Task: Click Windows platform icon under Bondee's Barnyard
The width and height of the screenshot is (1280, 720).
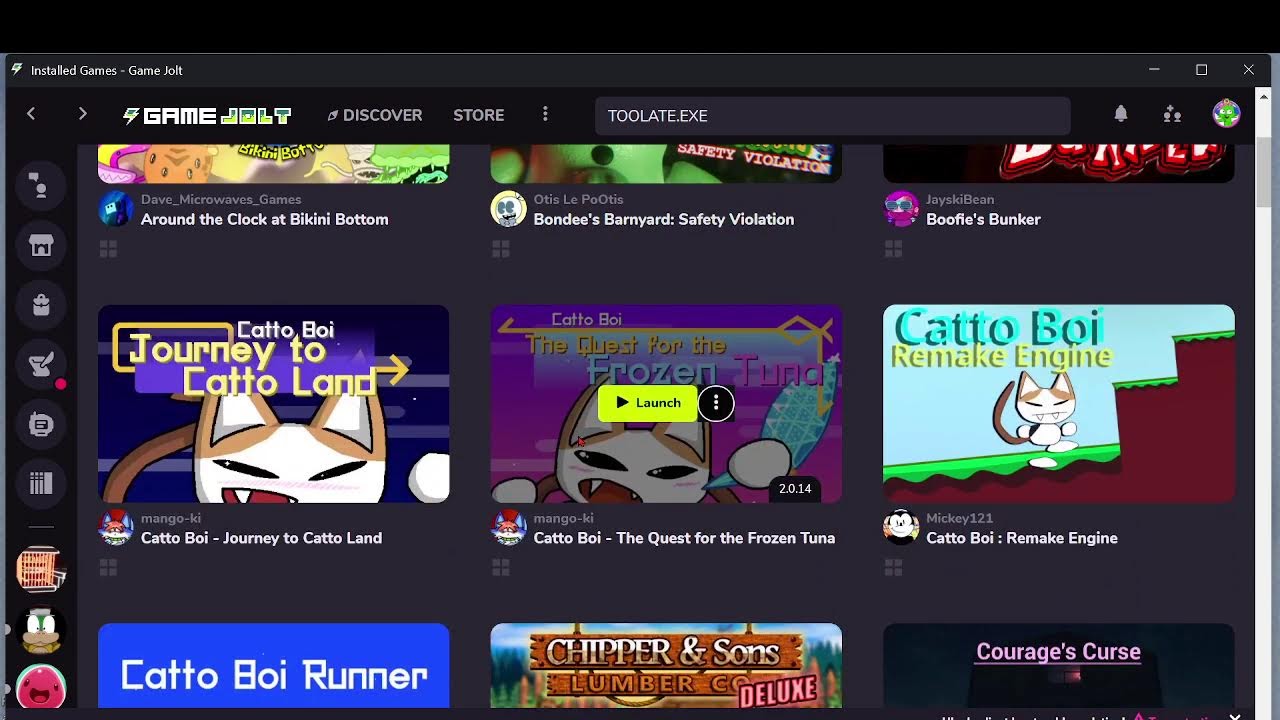Action: click(x=501, y=249)
